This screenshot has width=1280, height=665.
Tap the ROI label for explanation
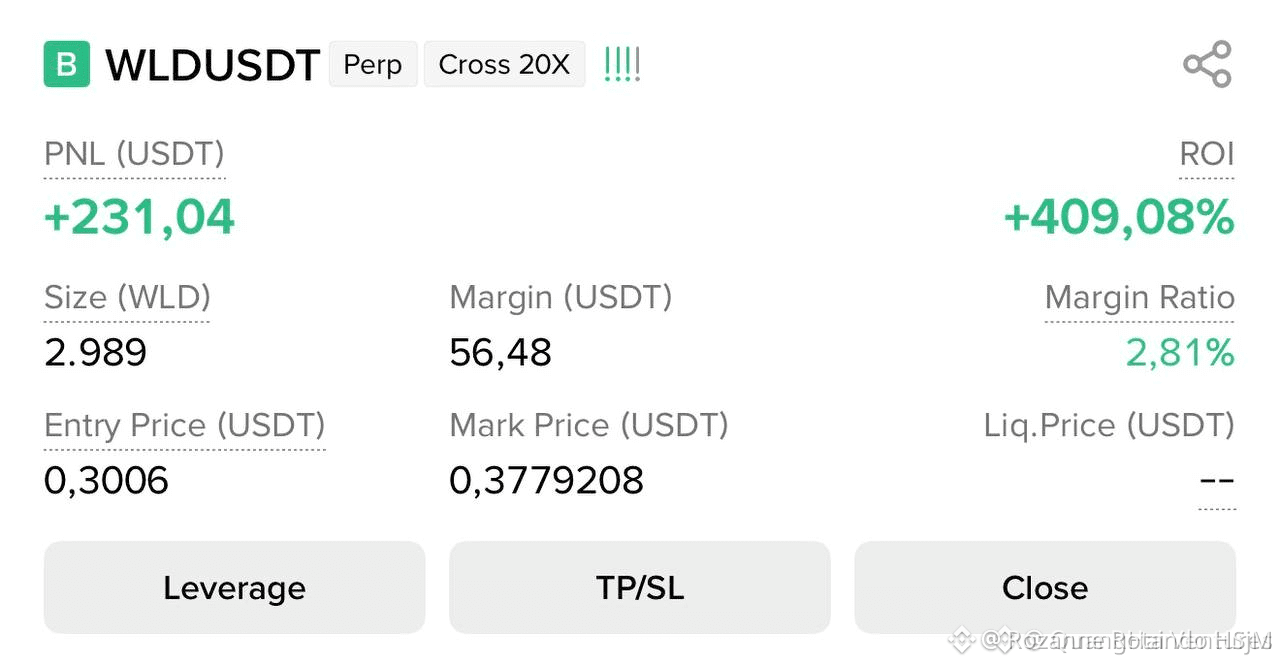pyautogui.click(x=1206, y=154)
